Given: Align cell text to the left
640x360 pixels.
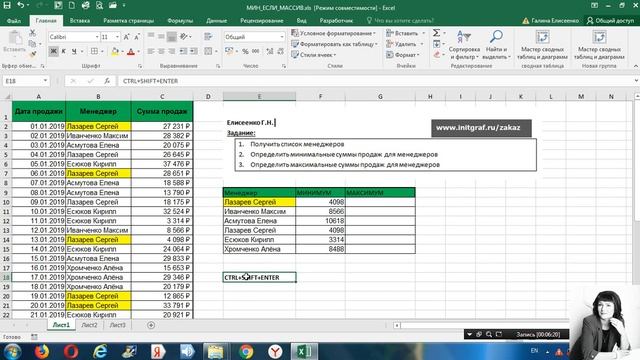Looking at the screenshot, I should 151,51.
